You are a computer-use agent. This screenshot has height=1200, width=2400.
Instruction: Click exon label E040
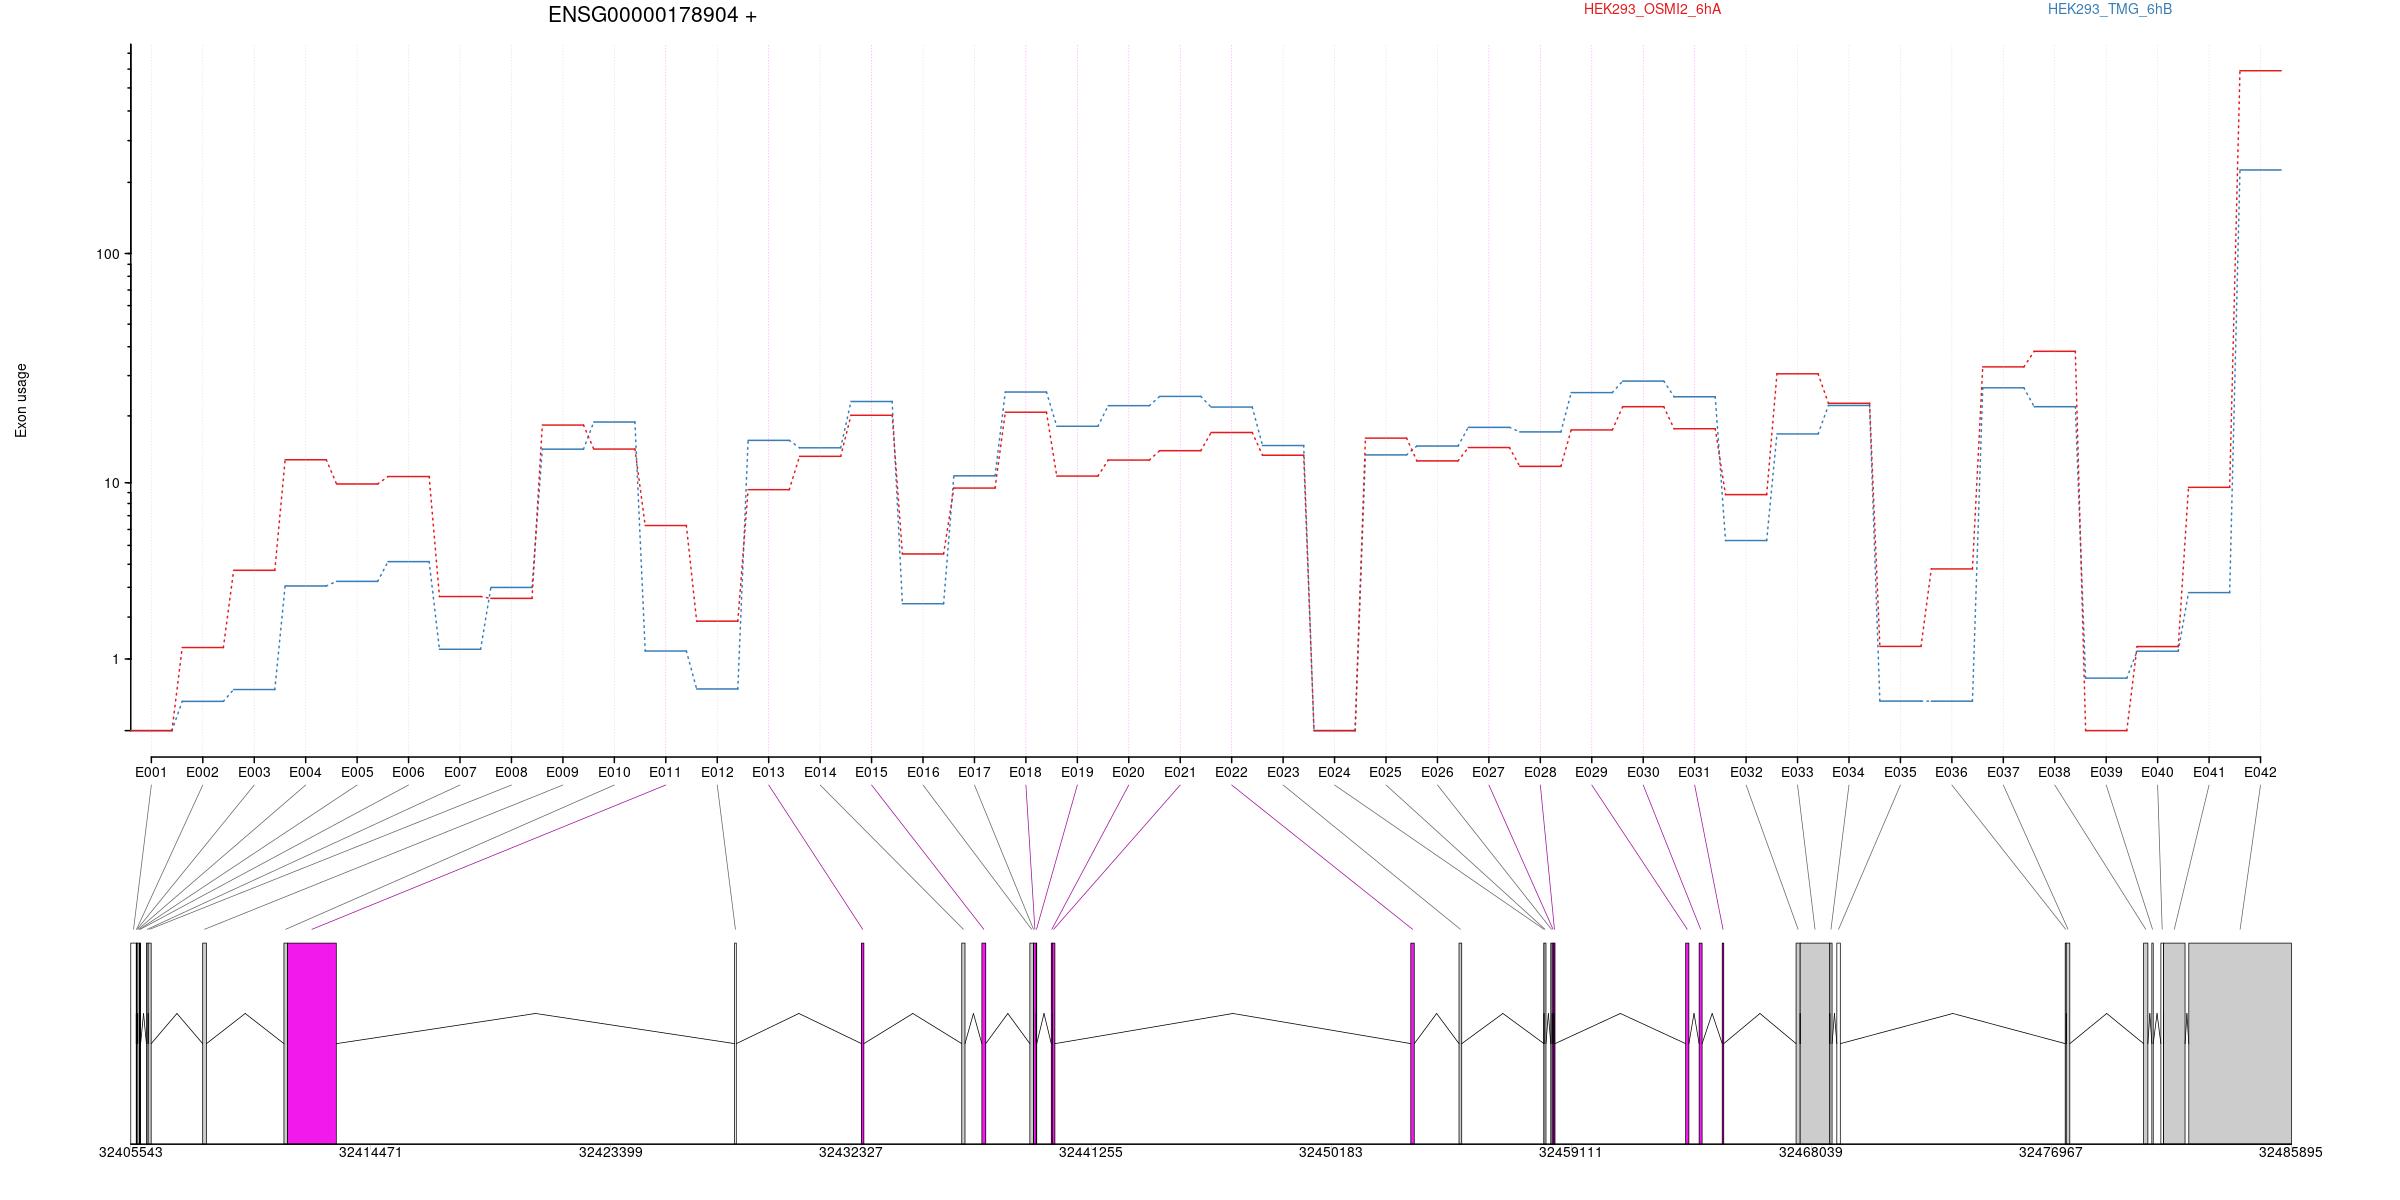pos(2157,772)
